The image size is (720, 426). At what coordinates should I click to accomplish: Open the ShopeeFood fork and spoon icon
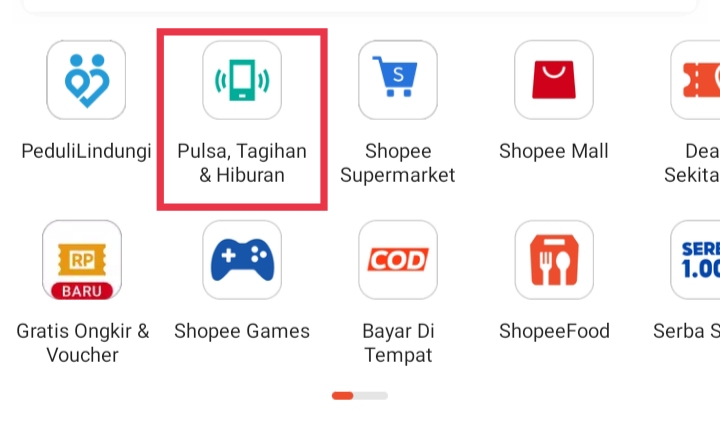click(554, 260)
